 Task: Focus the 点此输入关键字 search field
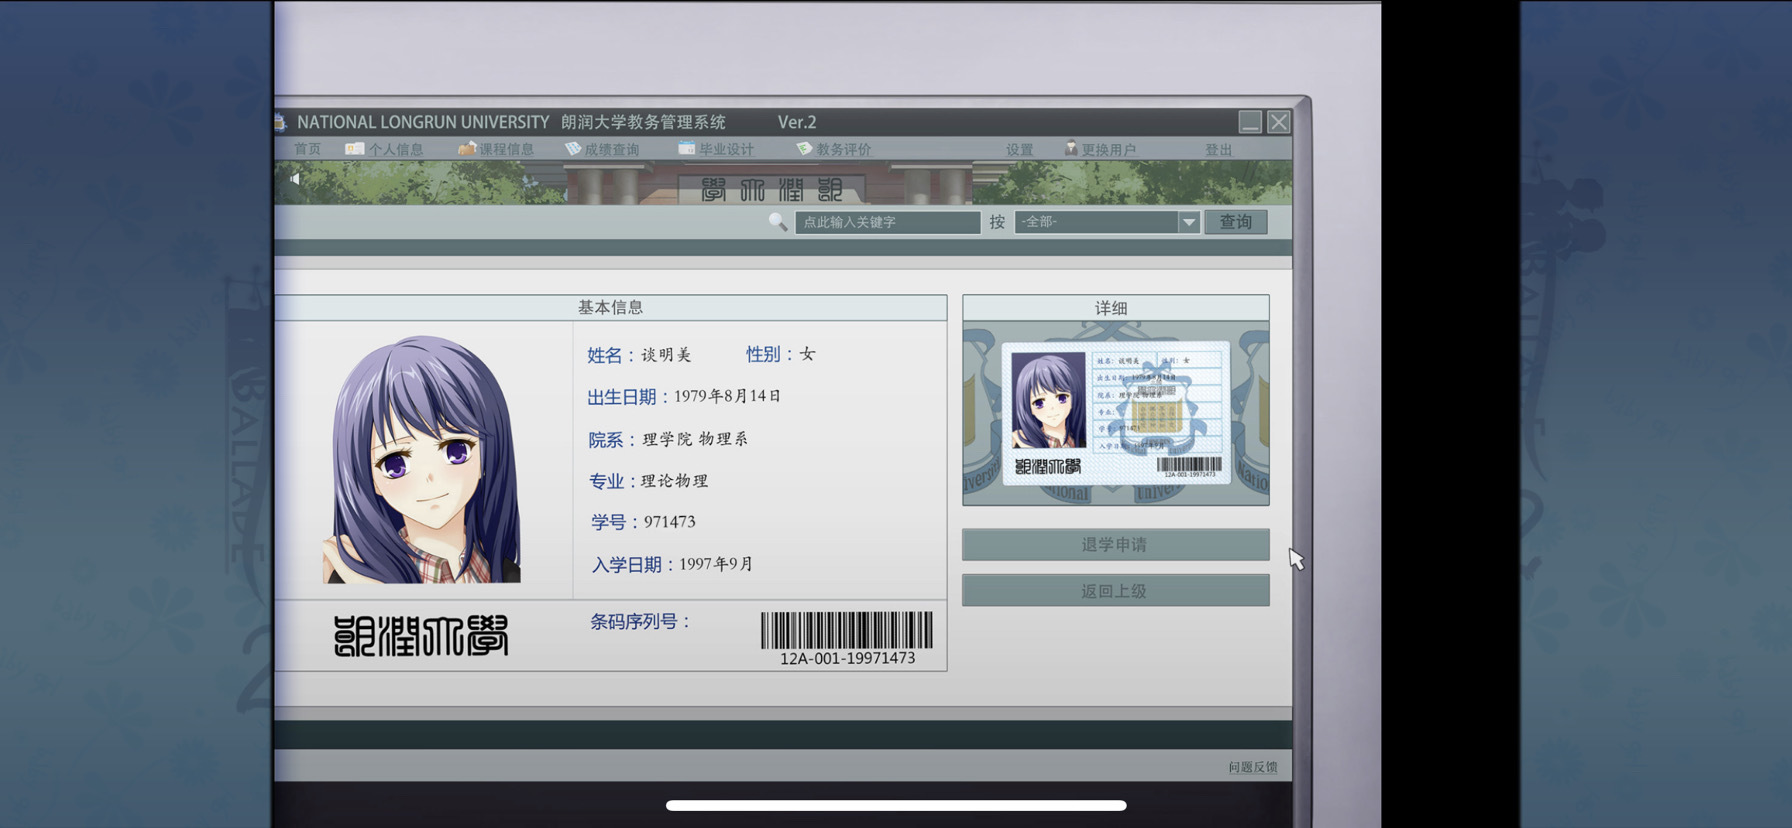tap(887, 222)
